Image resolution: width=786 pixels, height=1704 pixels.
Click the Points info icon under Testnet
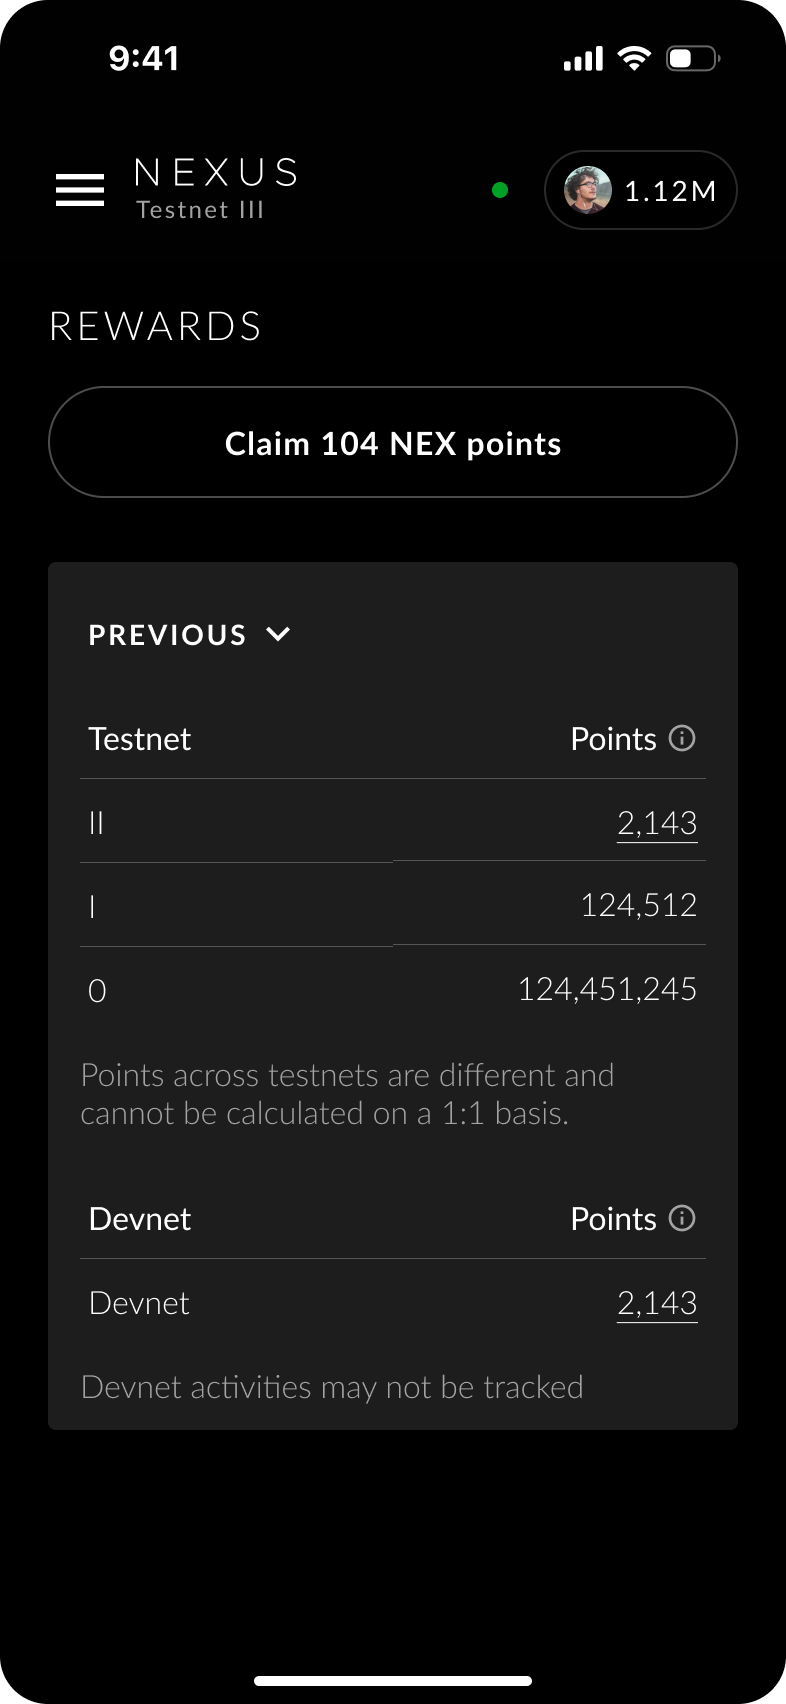pyautogui.click(x=682, y=738)
